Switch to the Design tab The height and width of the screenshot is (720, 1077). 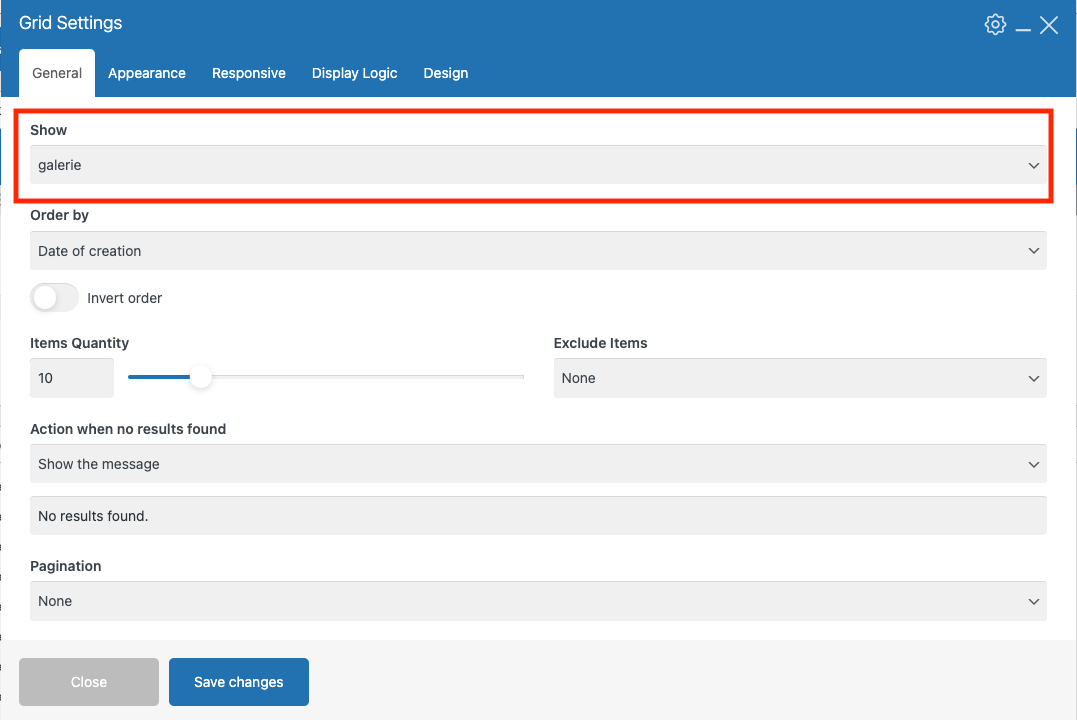(446, 73)
